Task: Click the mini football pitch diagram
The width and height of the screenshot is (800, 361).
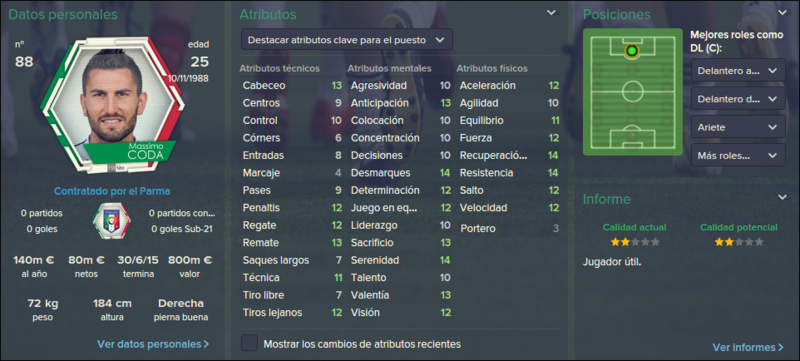Action: pos(633,92)
